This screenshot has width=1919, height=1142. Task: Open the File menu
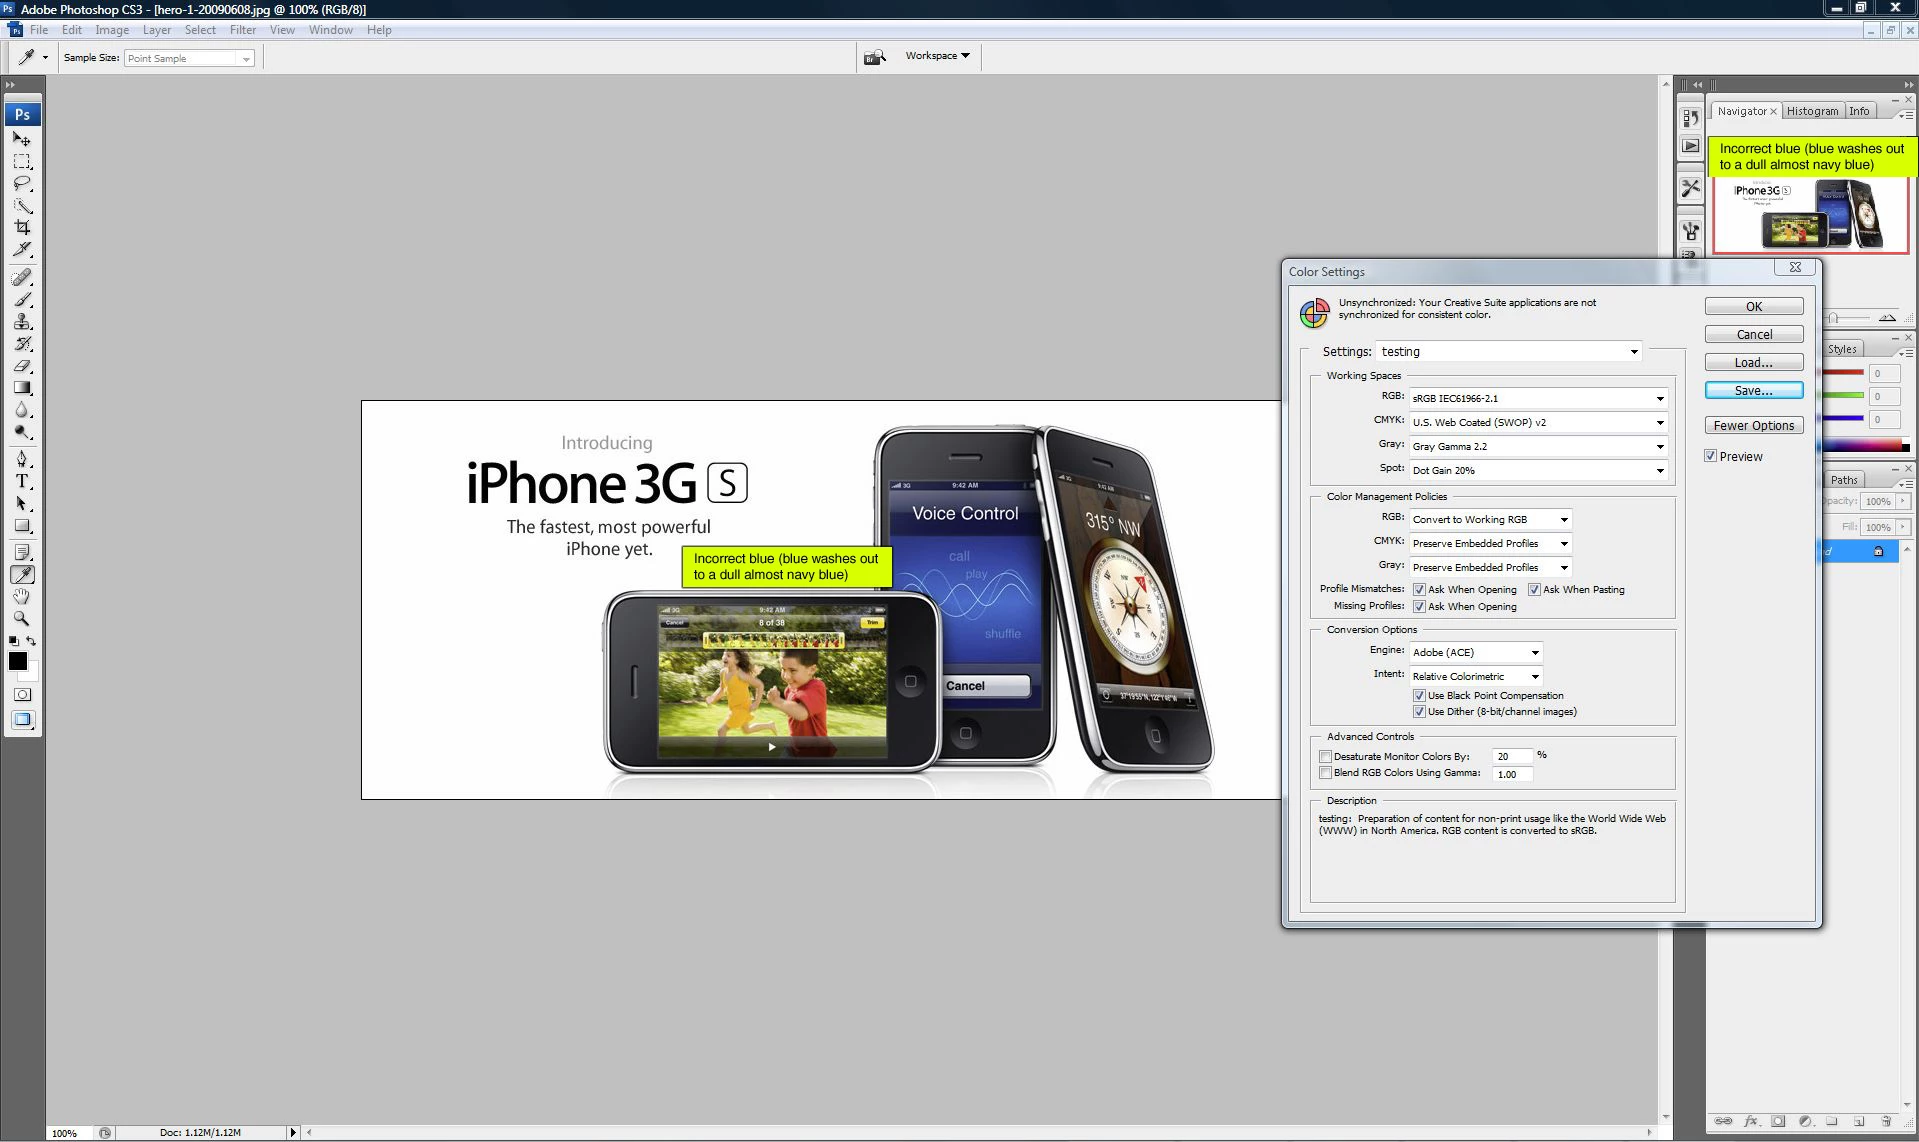[39, 30]
